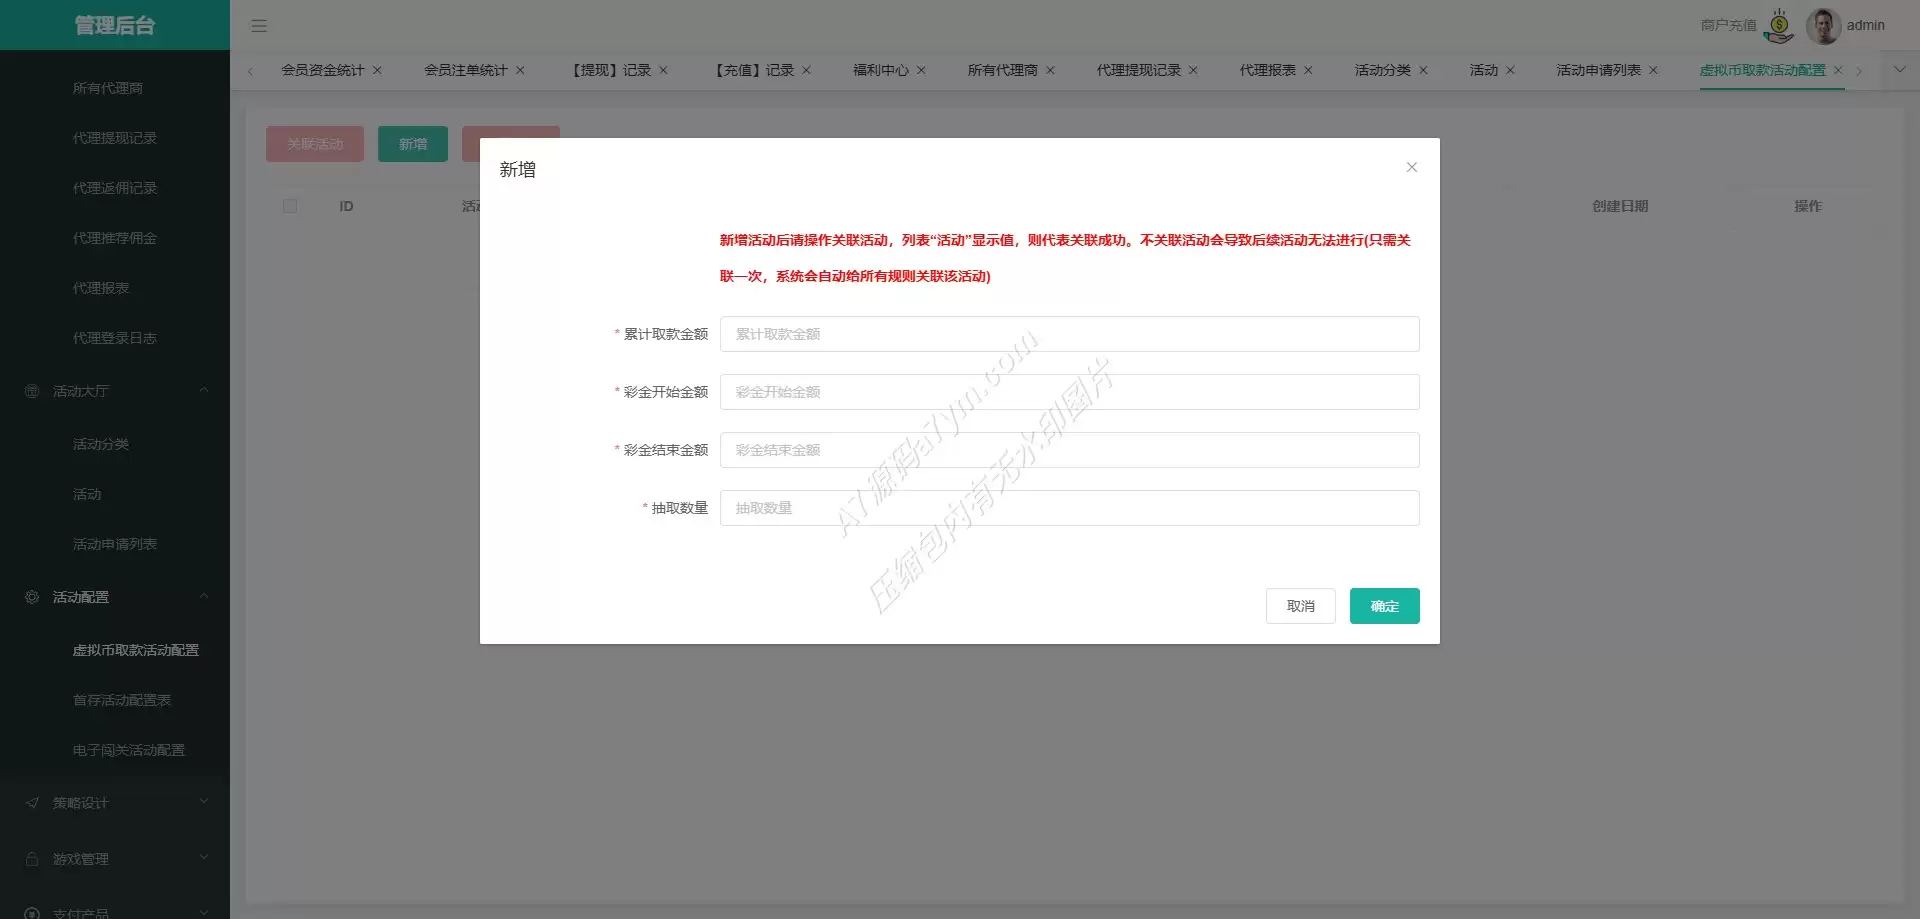The height and width of the screenshot is (919, 1920).
Task: Collapse the 活动大厅 sidebar group
Action: coord(204,390)
